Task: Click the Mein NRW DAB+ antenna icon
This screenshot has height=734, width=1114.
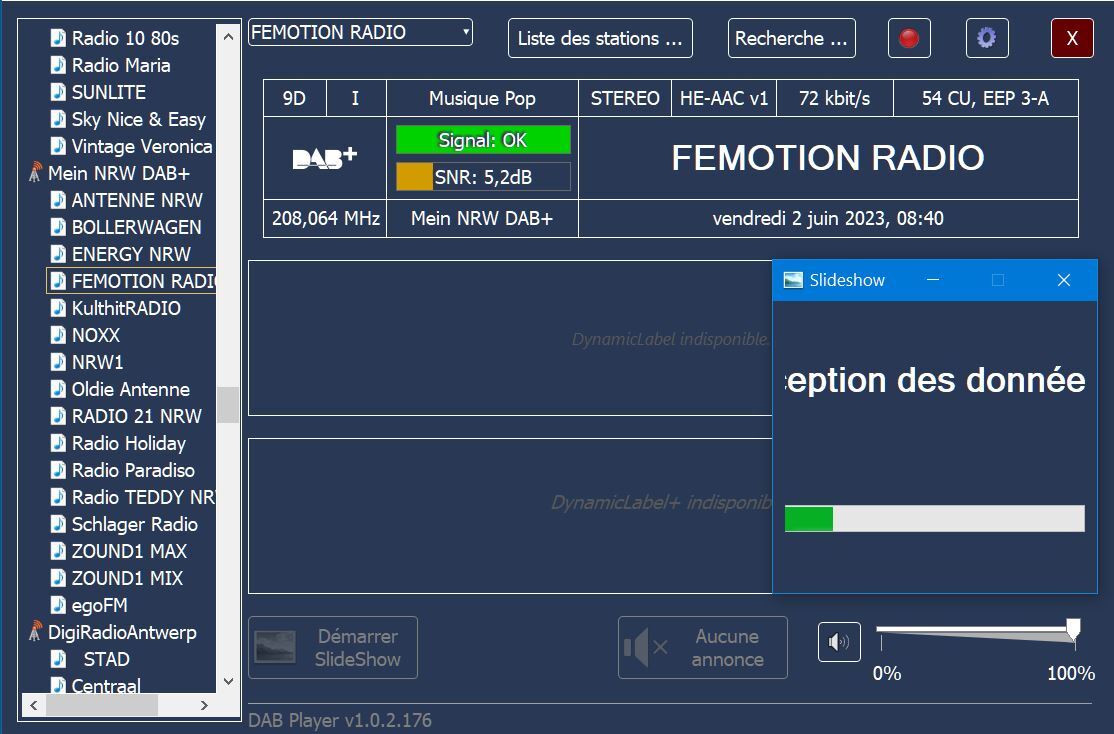Action: click(x=35, y=173)
